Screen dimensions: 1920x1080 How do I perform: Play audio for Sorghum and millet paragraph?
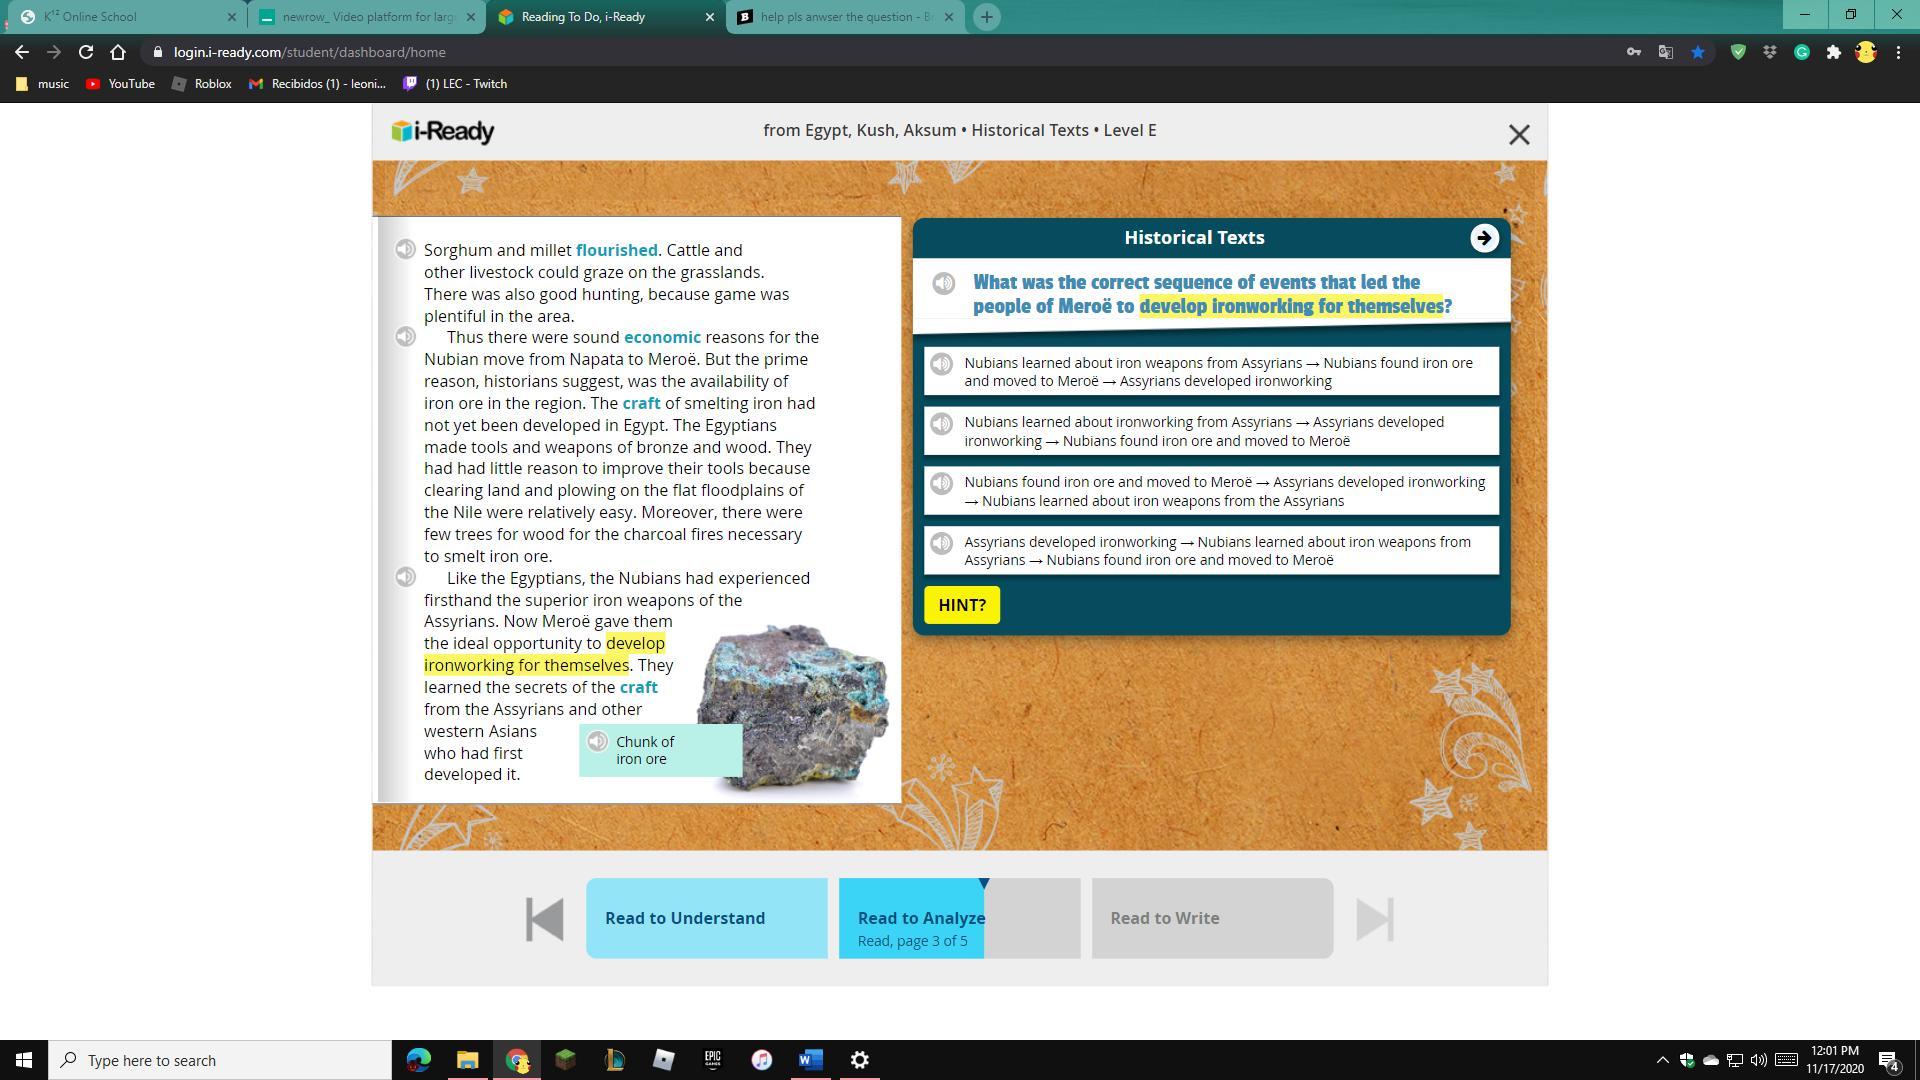coord(405,250)
